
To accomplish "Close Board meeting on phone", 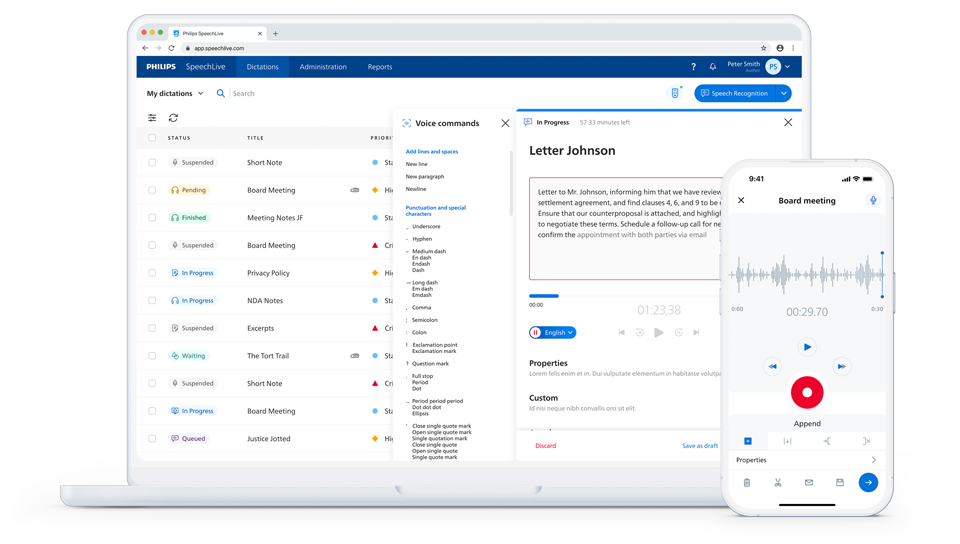I will coord(741,200).
